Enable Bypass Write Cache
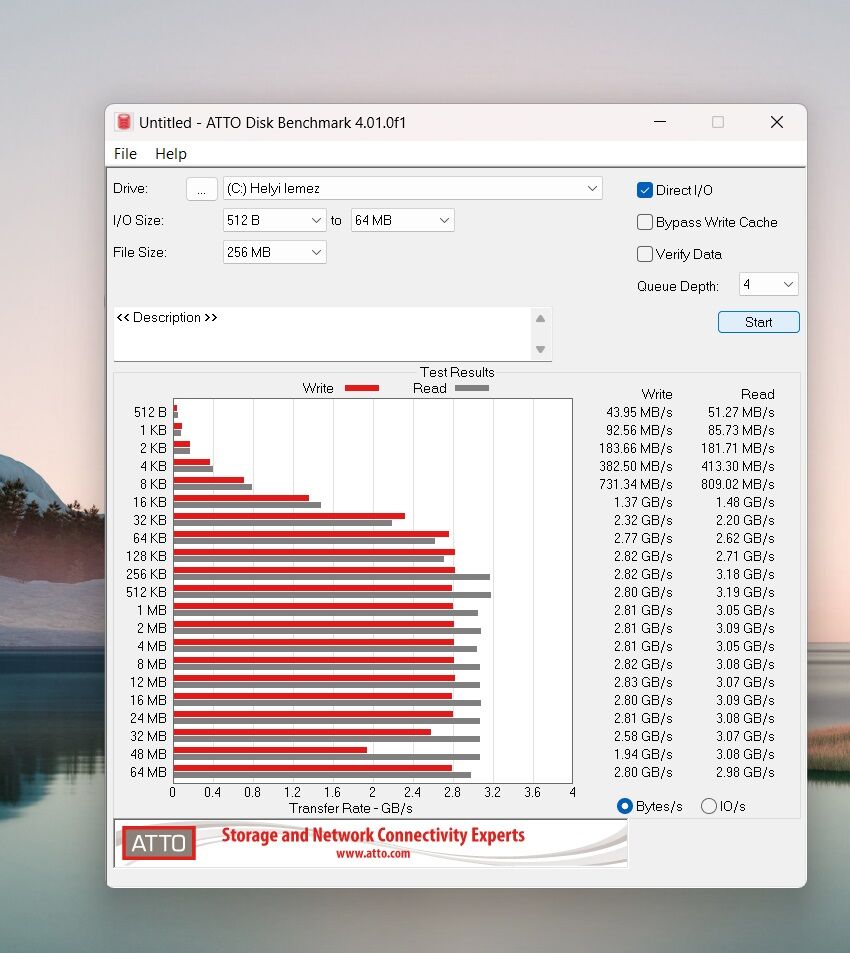 [x=645, y=222]
